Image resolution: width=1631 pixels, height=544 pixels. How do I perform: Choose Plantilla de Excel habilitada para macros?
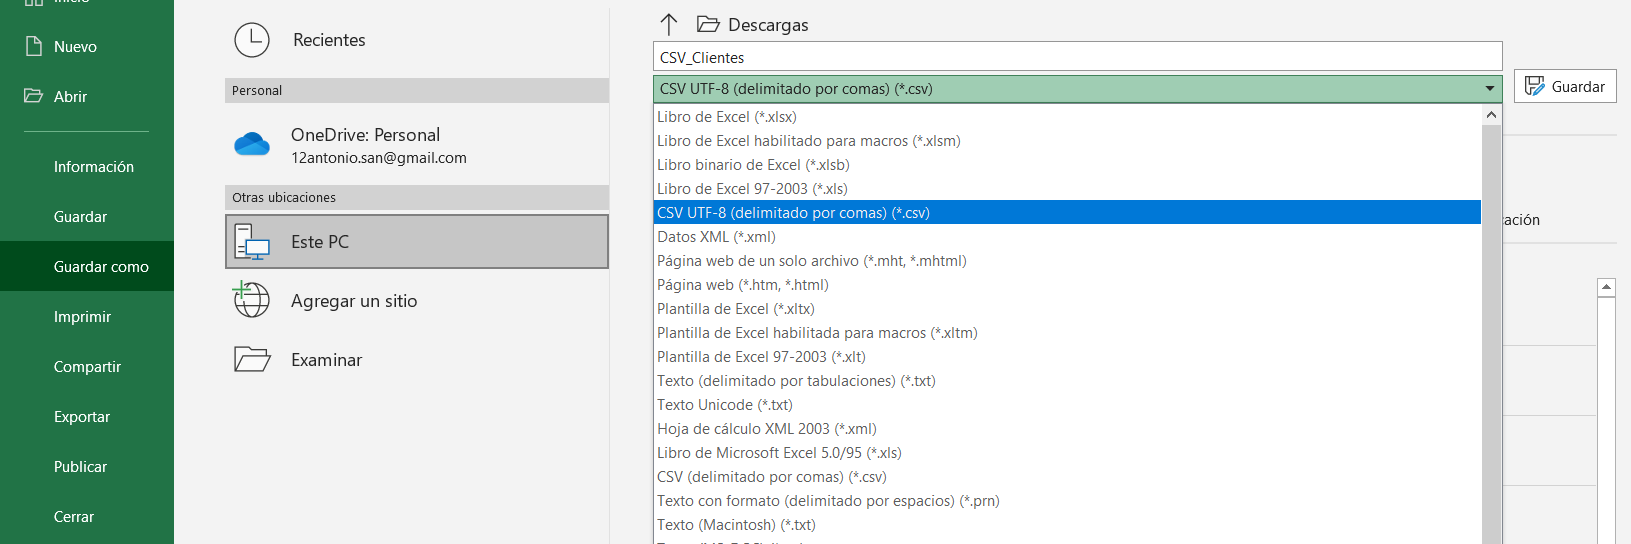pyautogui.click(x=1067, y=333)
